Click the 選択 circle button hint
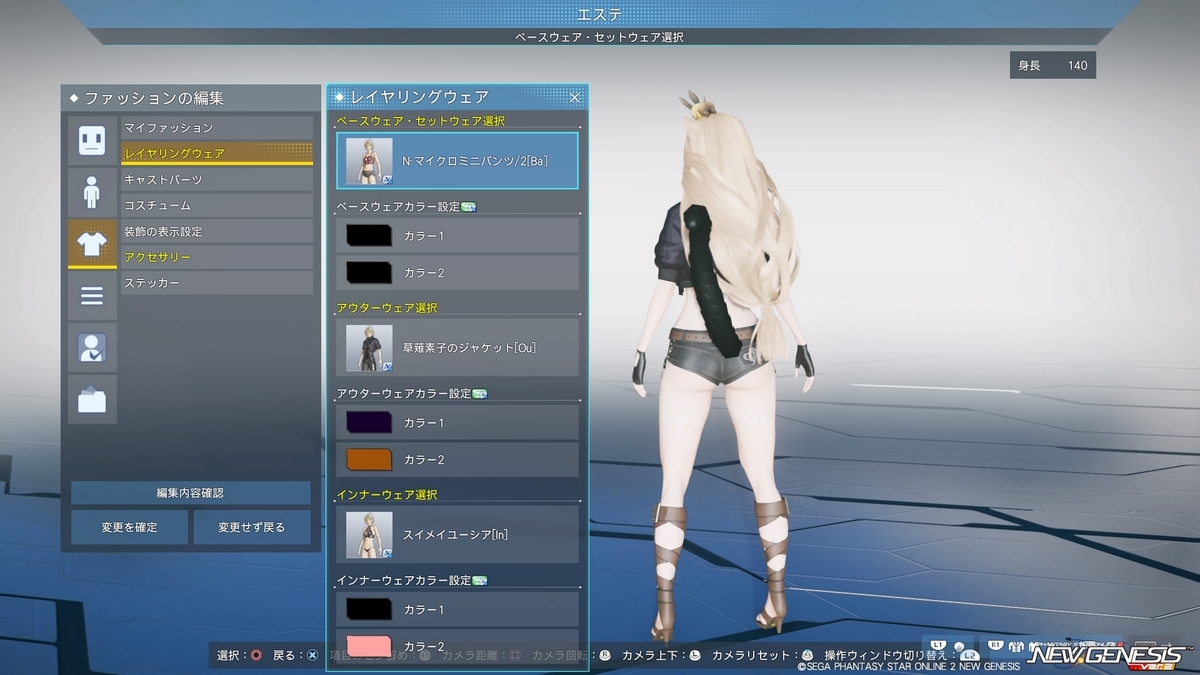Screen dimensions: 1200x675 (x=240, y=656)
